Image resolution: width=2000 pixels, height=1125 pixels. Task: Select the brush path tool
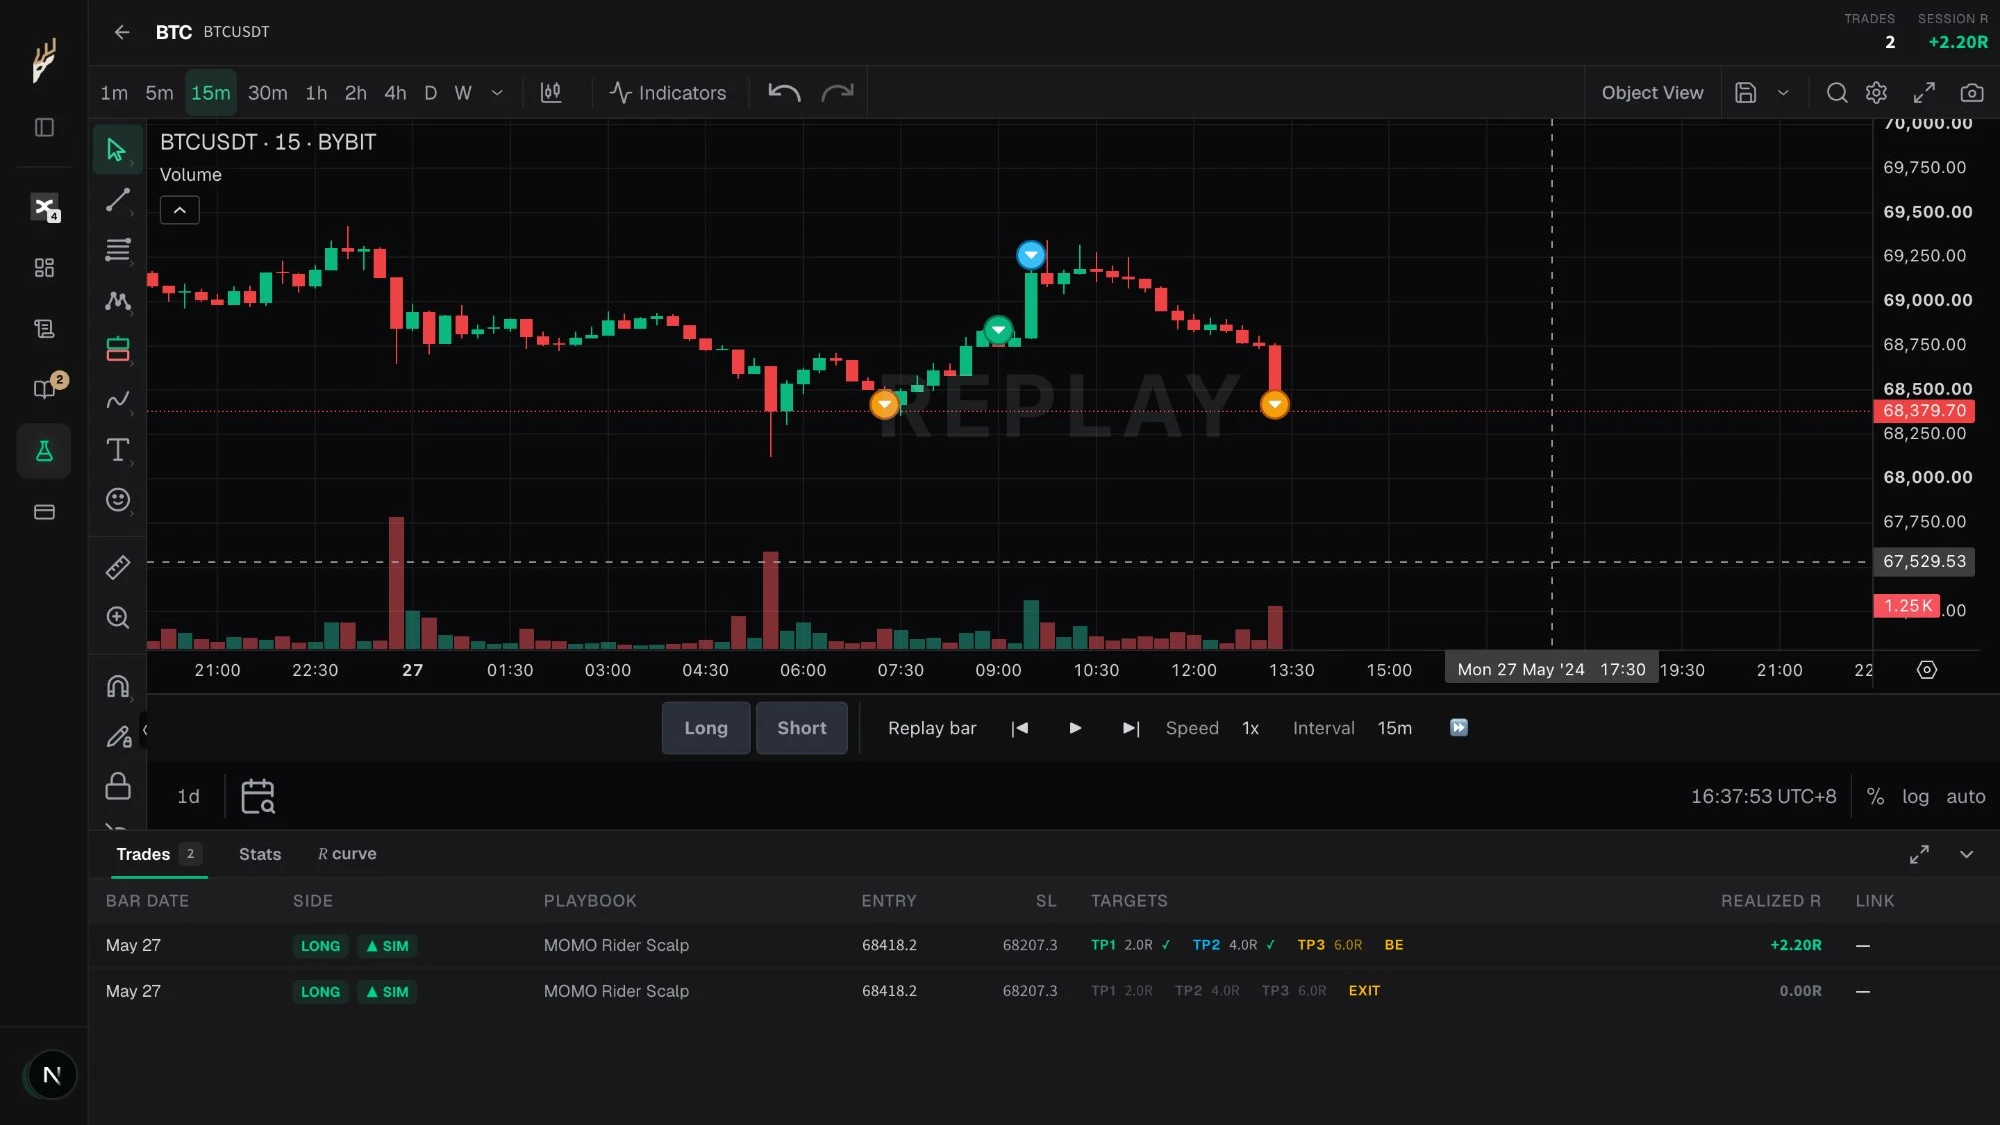coord(117,400)
